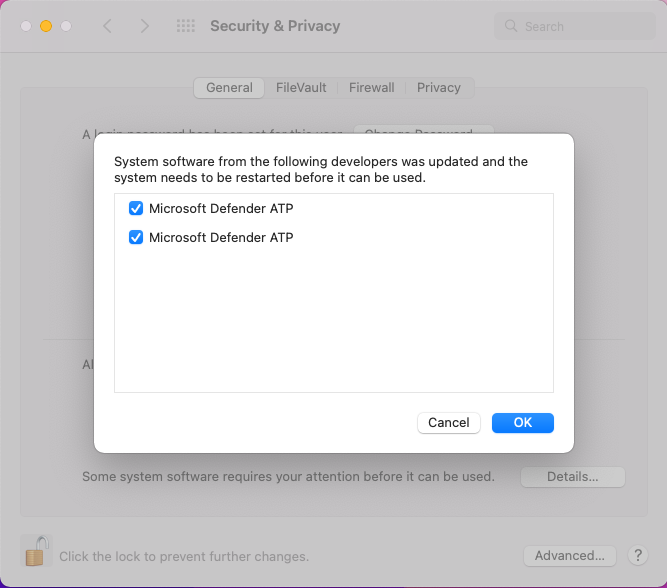Viewport: 667px width, 588px height.
Task: Confirm the dialog with OK
Action: pyautogui.click(x=523, y=423)
